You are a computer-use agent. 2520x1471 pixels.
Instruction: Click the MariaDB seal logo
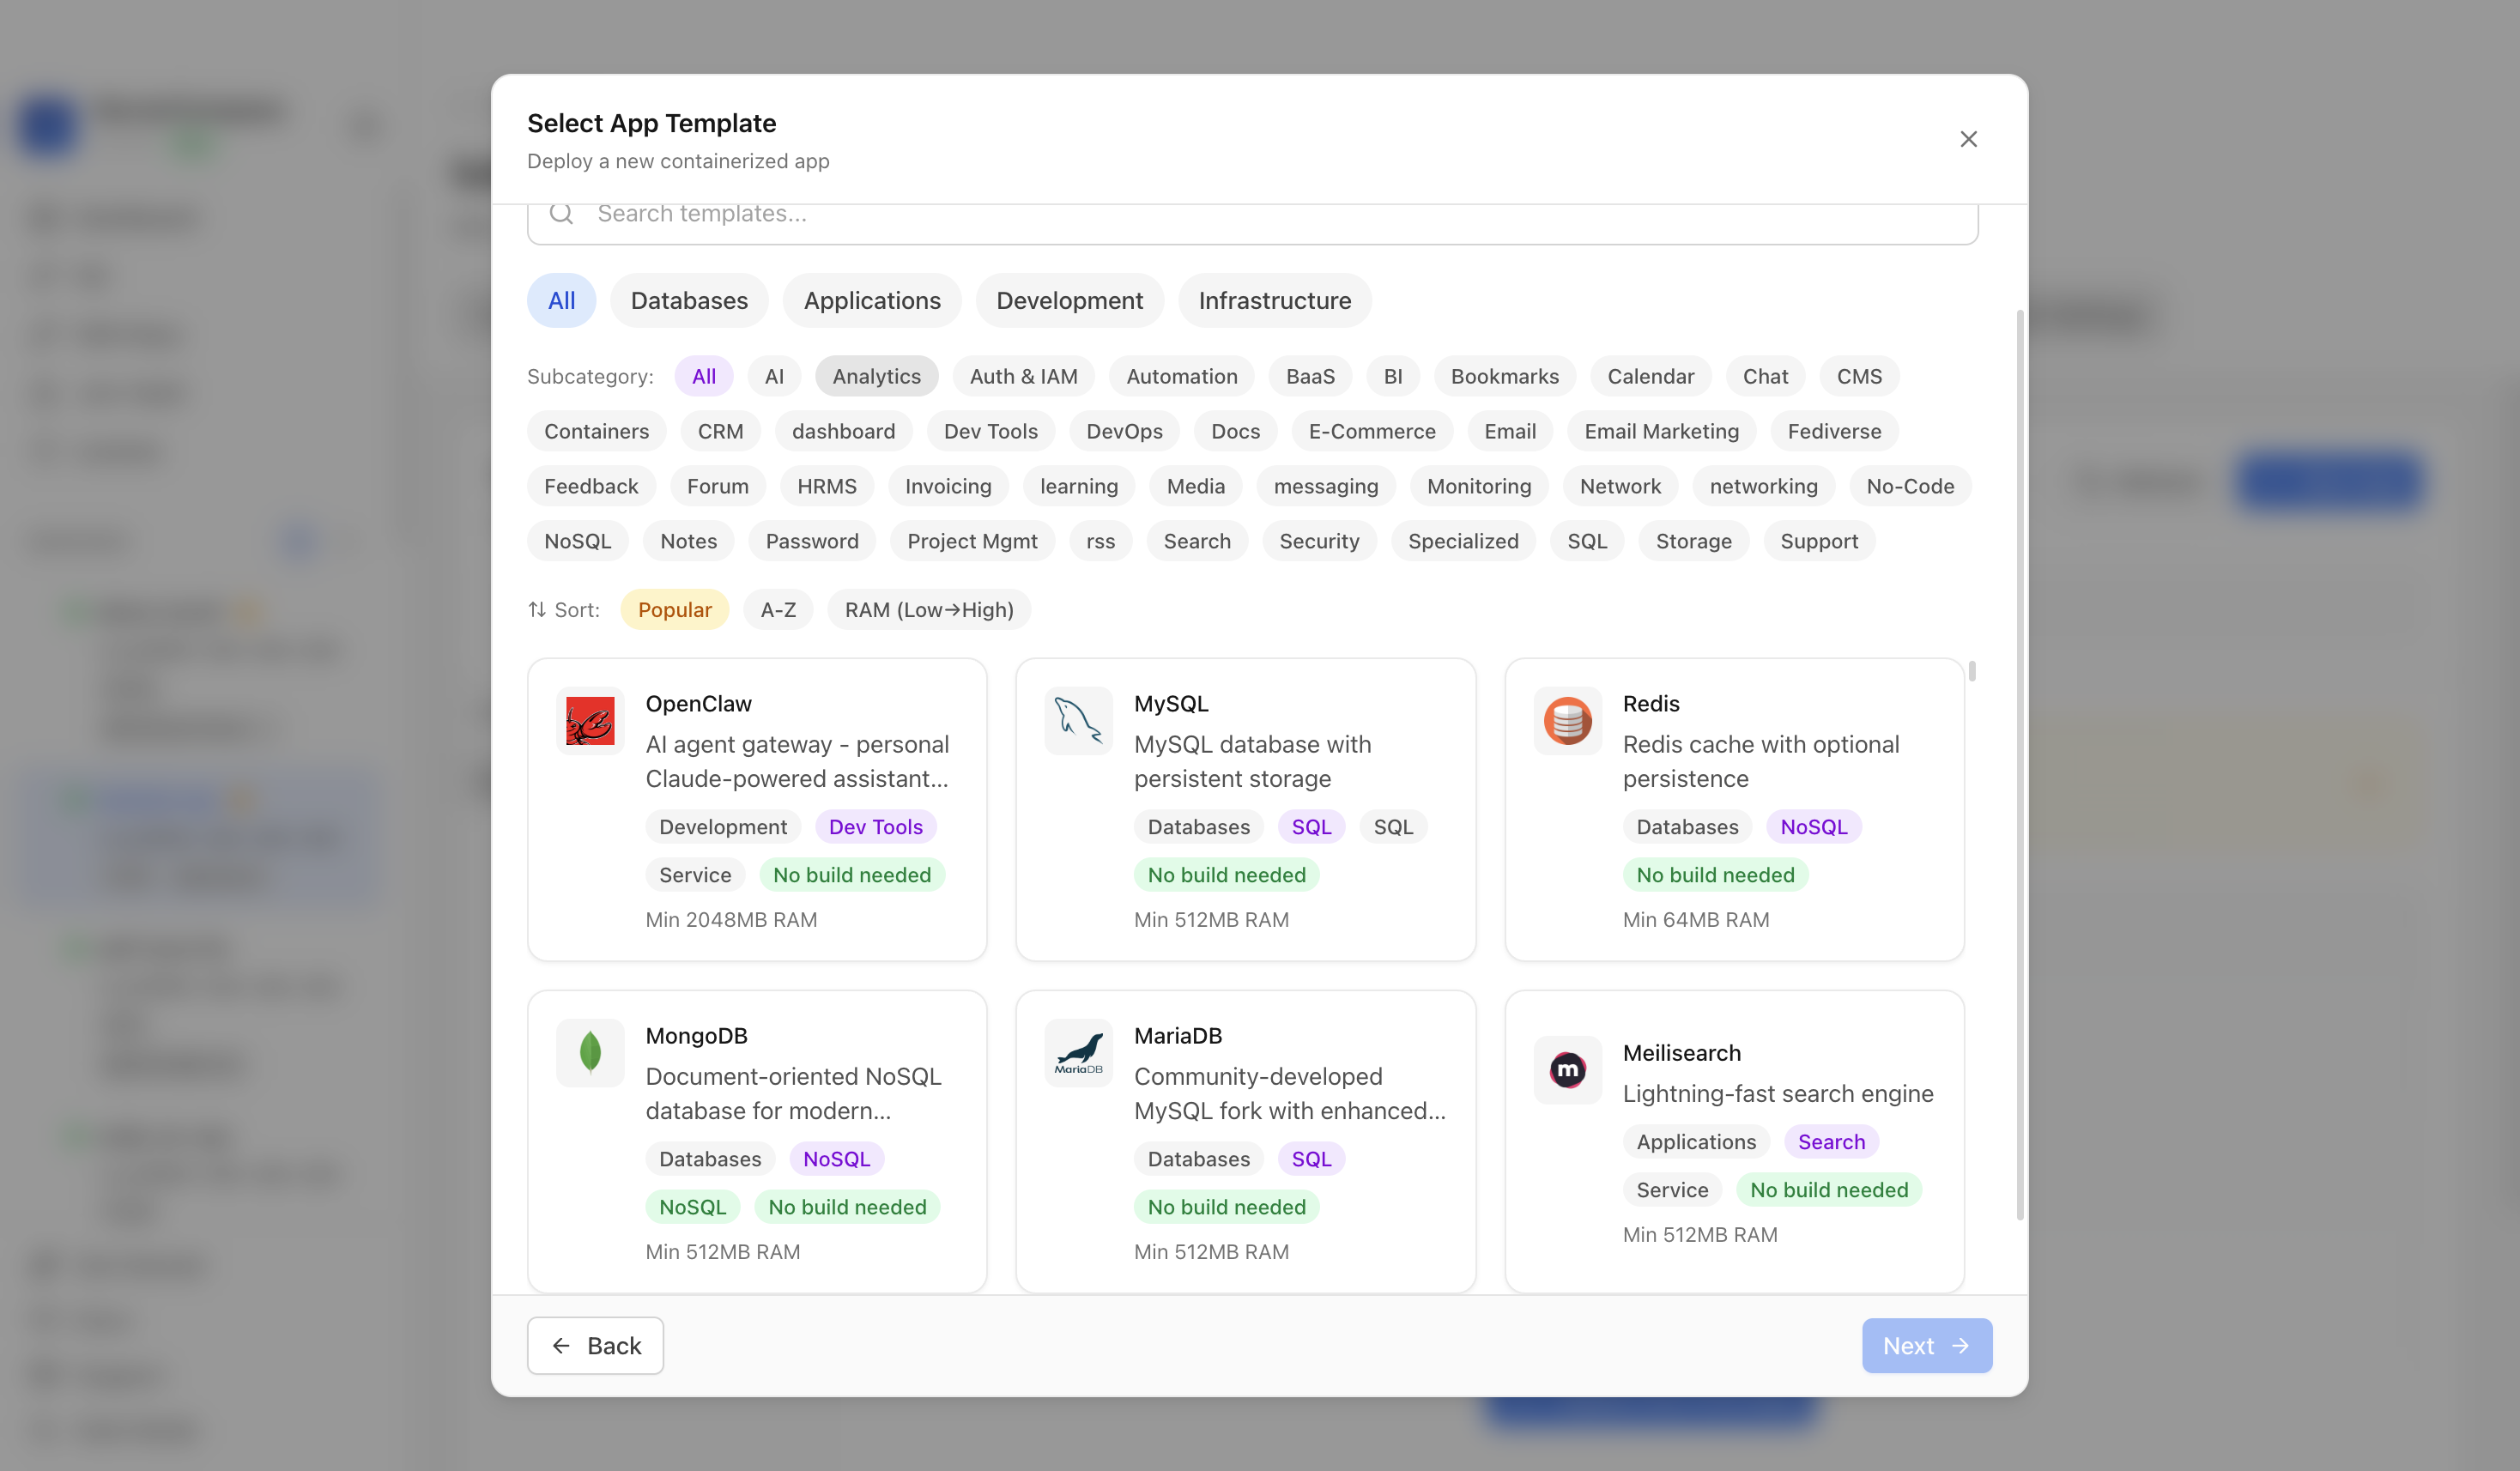1078,1052
